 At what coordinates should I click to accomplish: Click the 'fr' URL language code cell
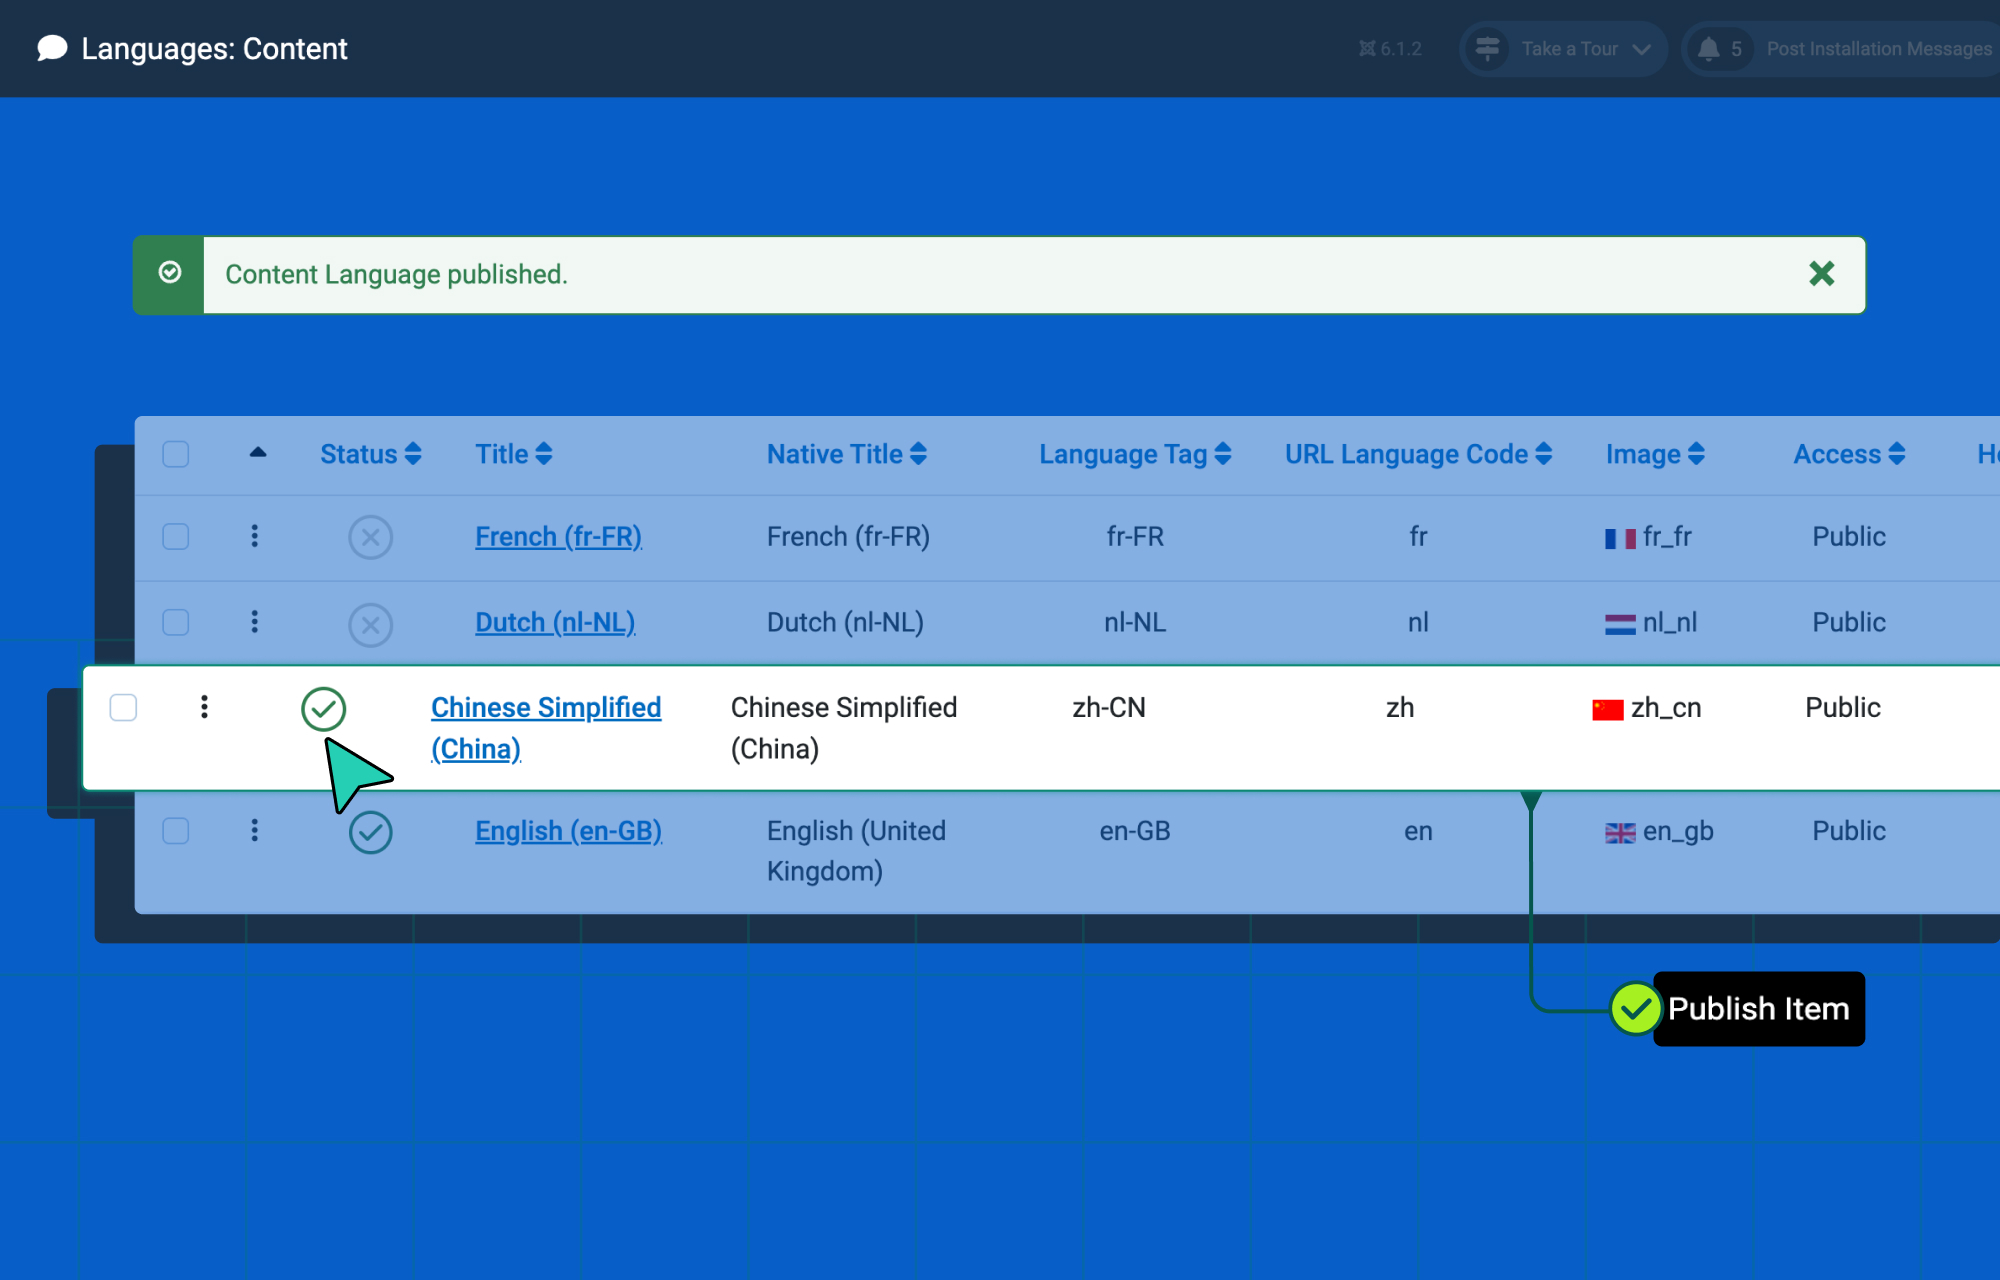[1418, 537]
